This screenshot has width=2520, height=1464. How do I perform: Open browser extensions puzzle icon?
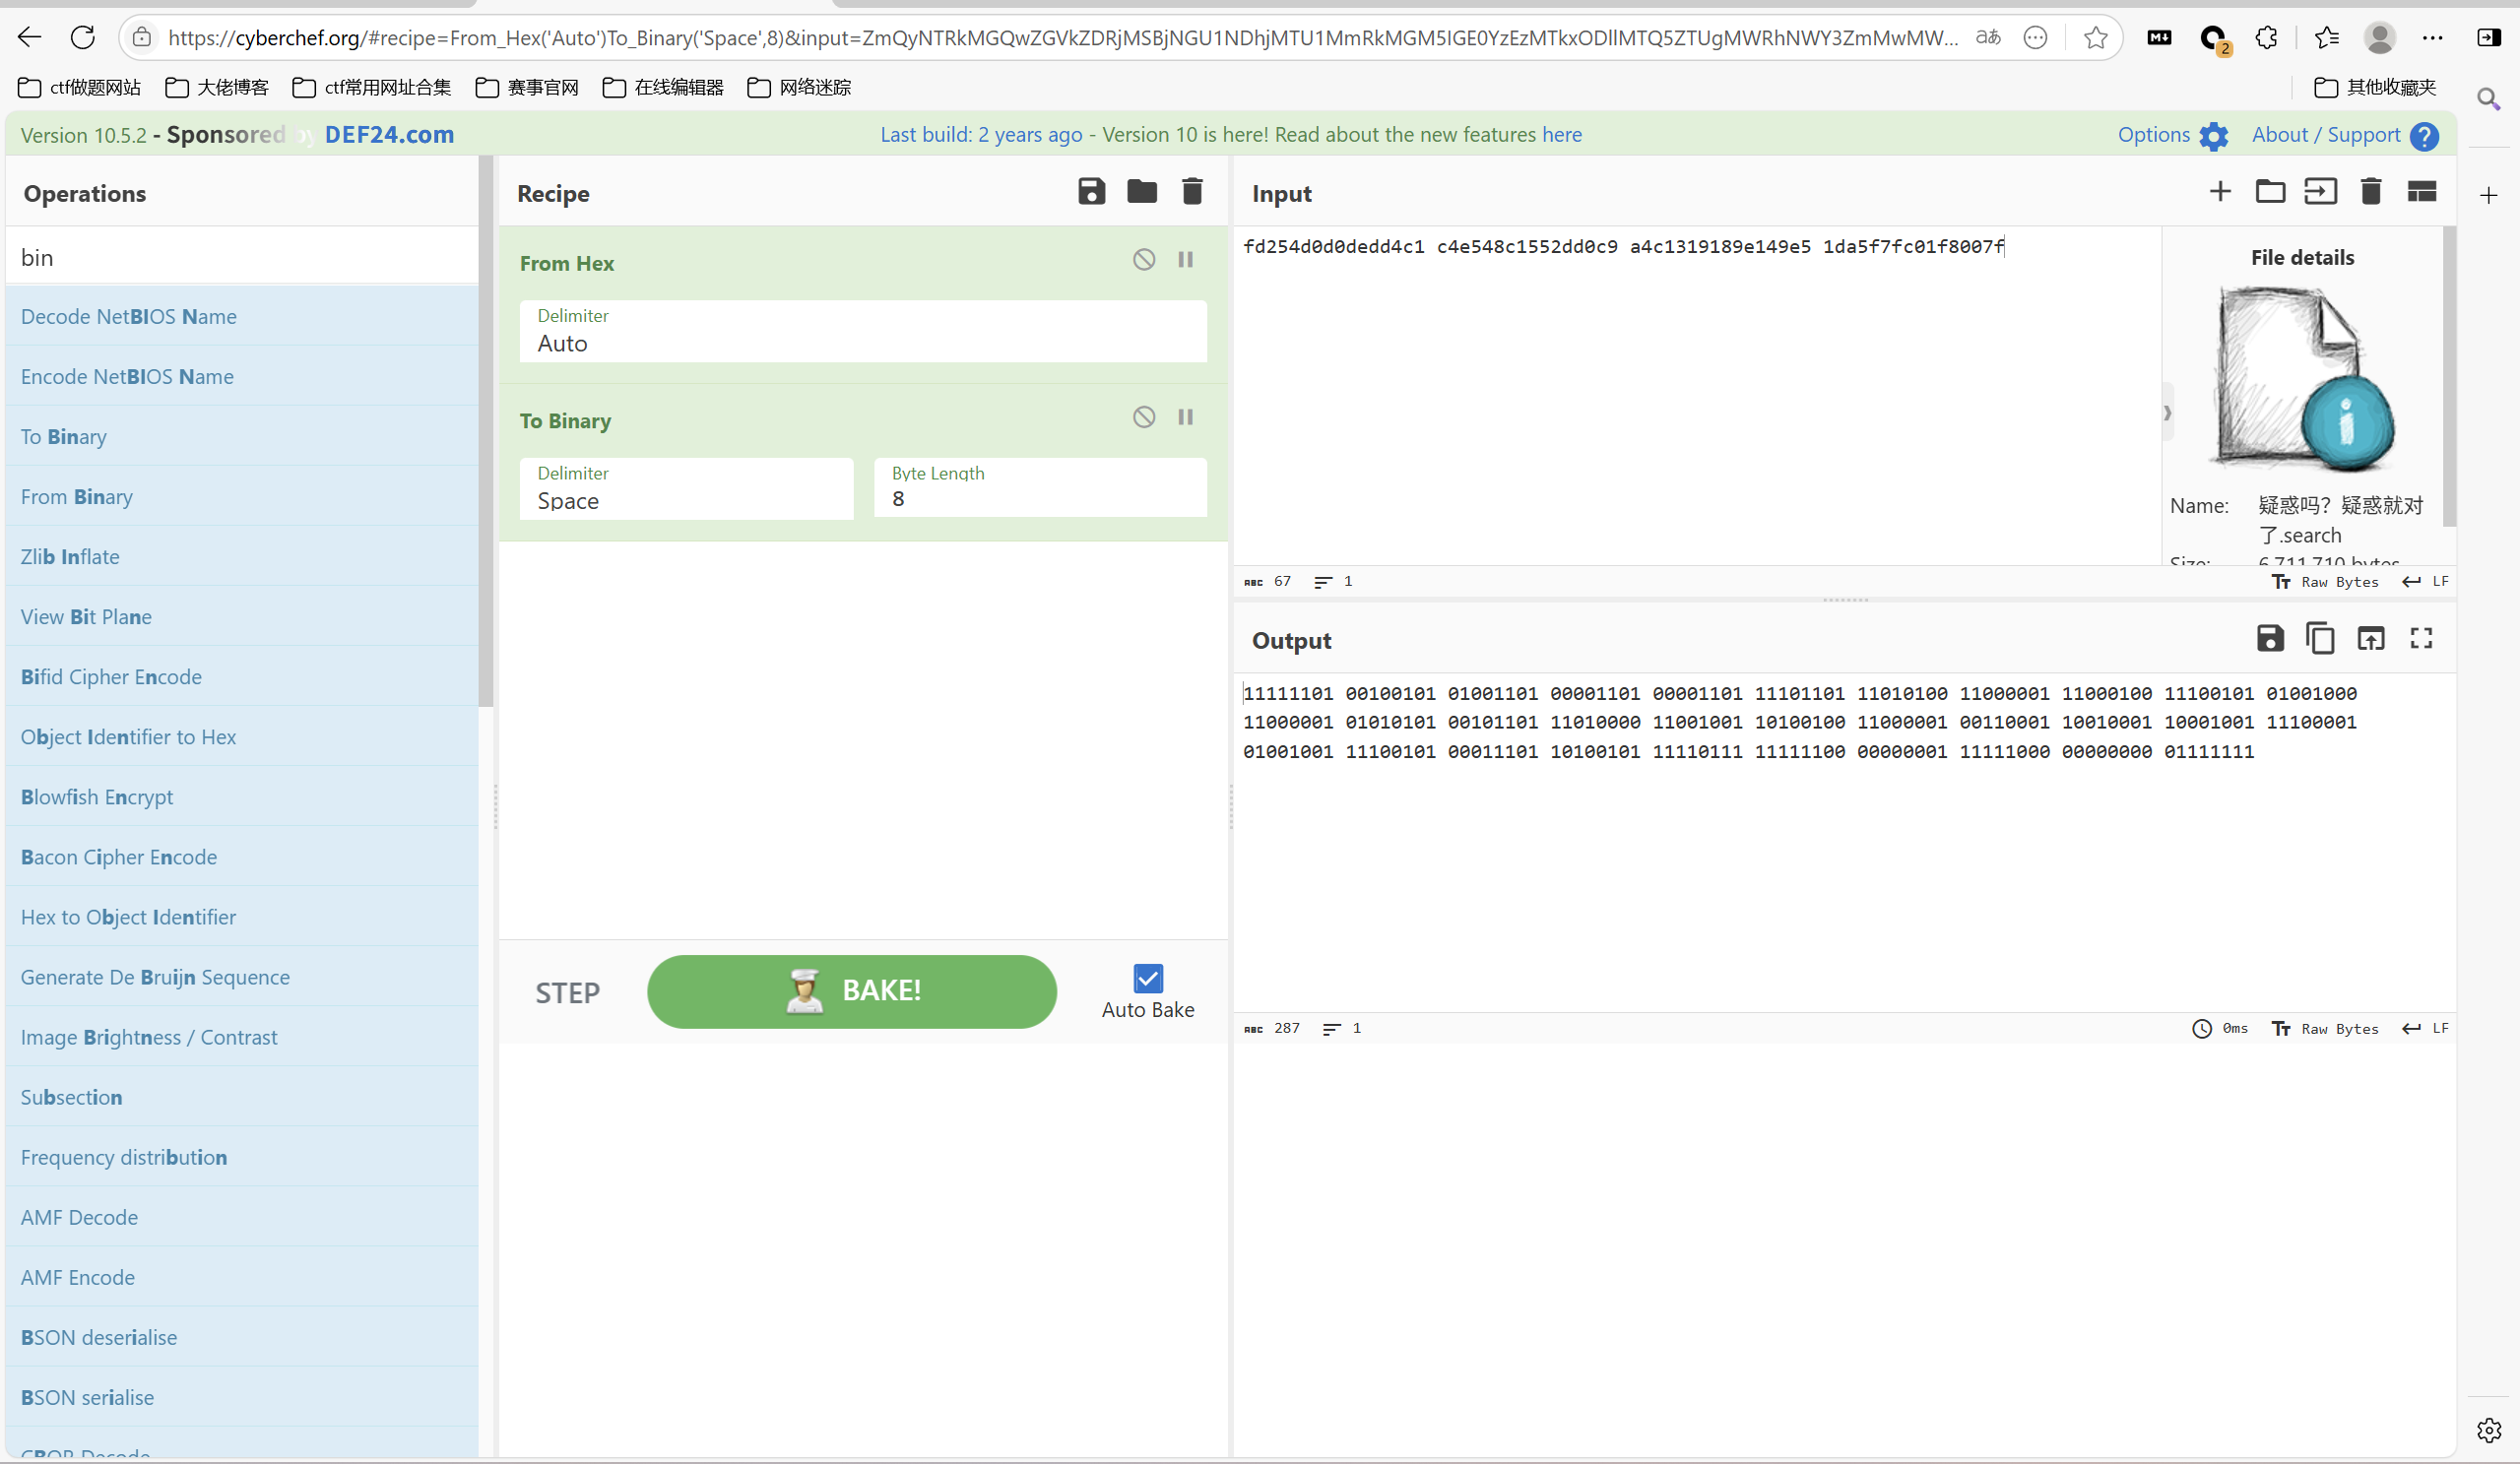pyautogui.click(x=2266, y=38)
